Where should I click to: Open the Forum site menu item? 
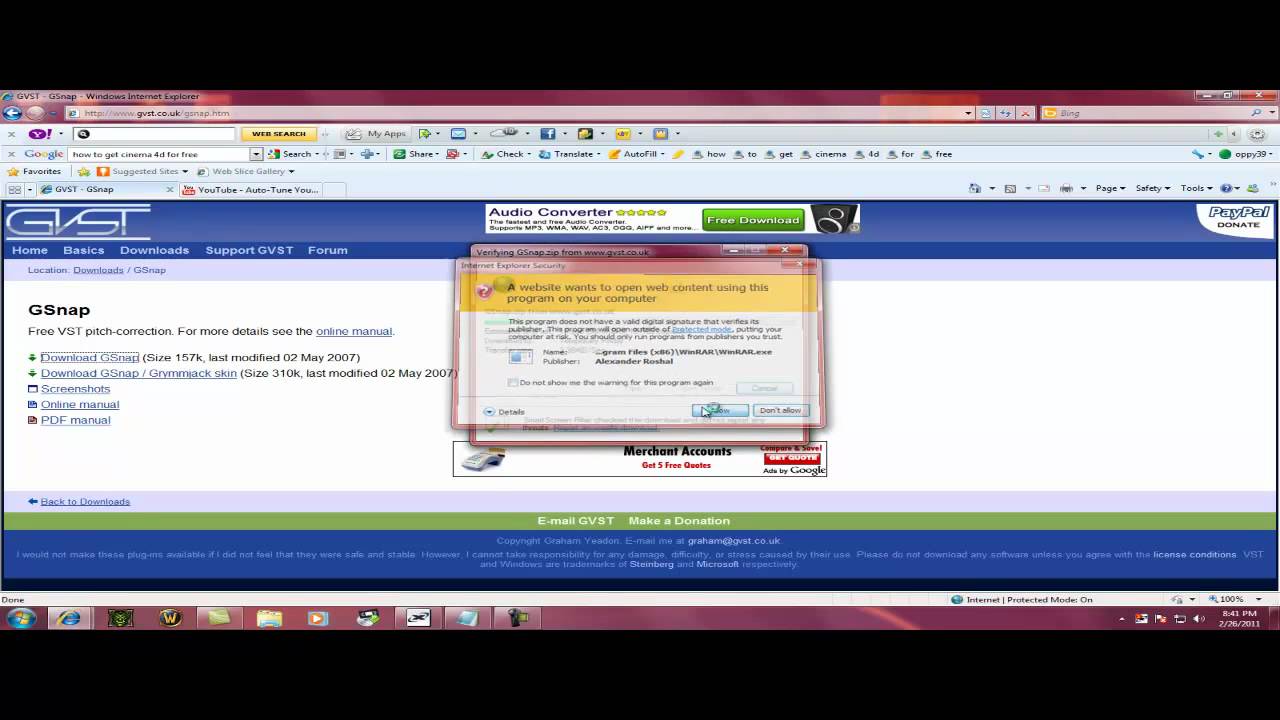tap(327, 250)
